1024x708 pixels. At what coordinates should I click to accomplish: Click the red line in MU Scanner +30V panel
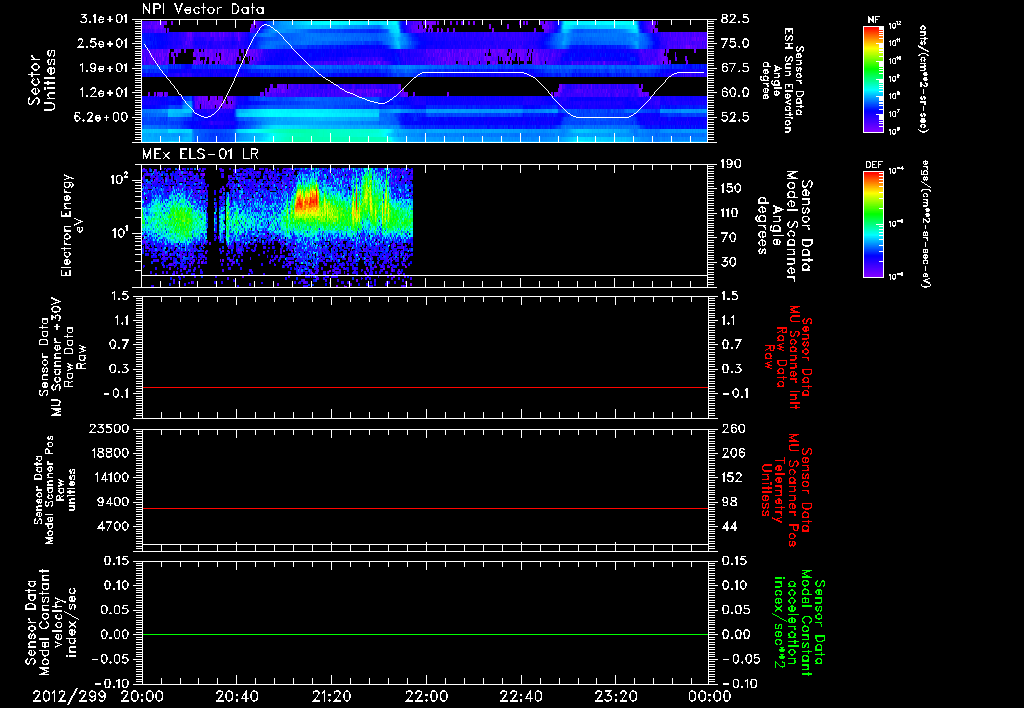click(x=425, y=387)
